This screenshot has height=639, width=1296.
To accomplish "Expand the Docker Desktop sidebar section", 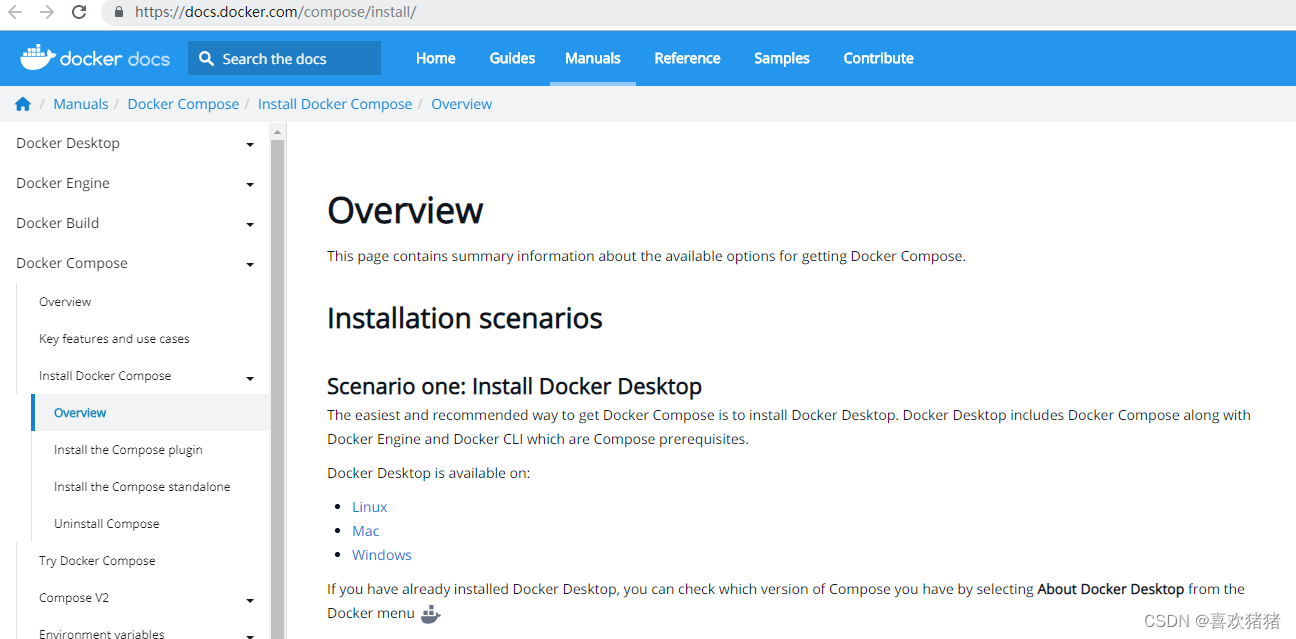I will coord(250,145).
